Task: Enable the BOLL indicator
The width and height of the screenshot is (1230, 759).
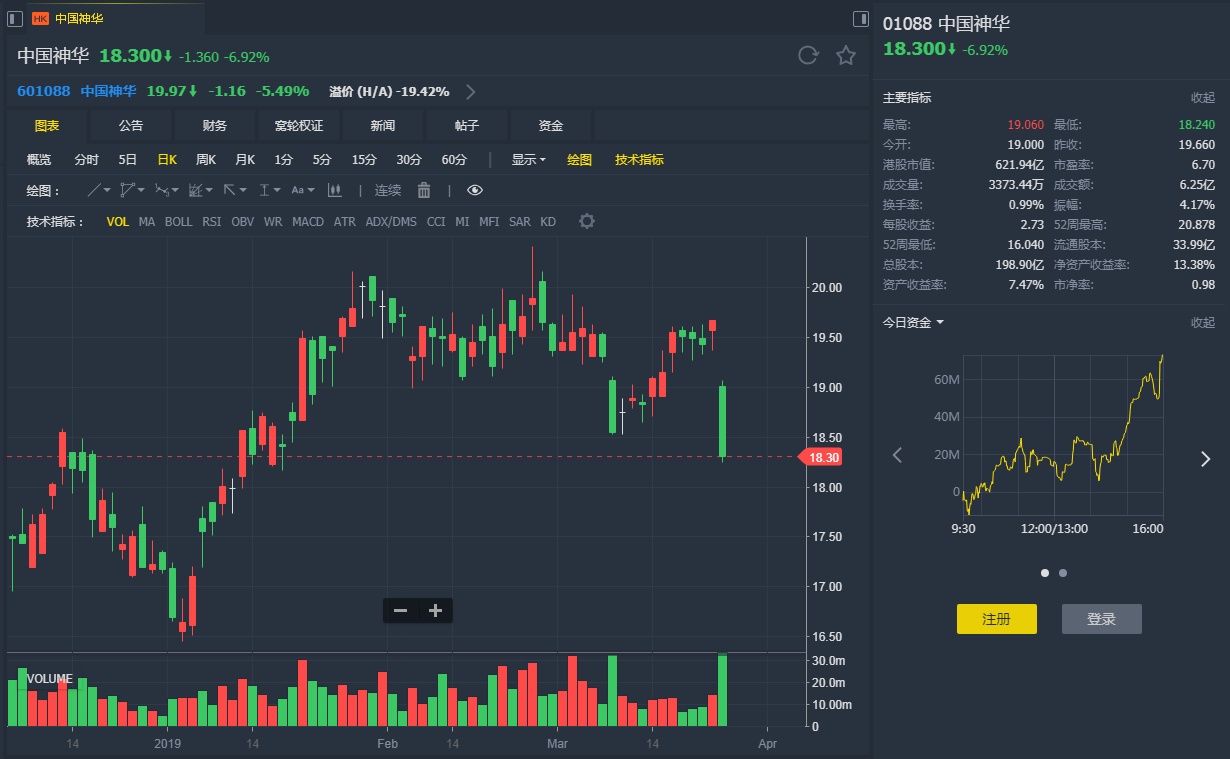Action: 179,221
